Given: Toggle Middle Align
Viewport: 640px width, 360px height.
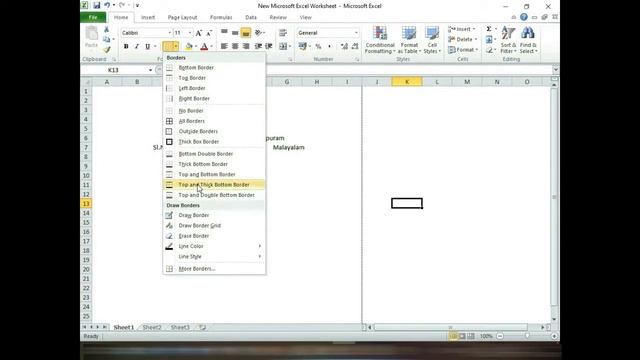Looking at the screenshot, I should (x=235, y=33).
